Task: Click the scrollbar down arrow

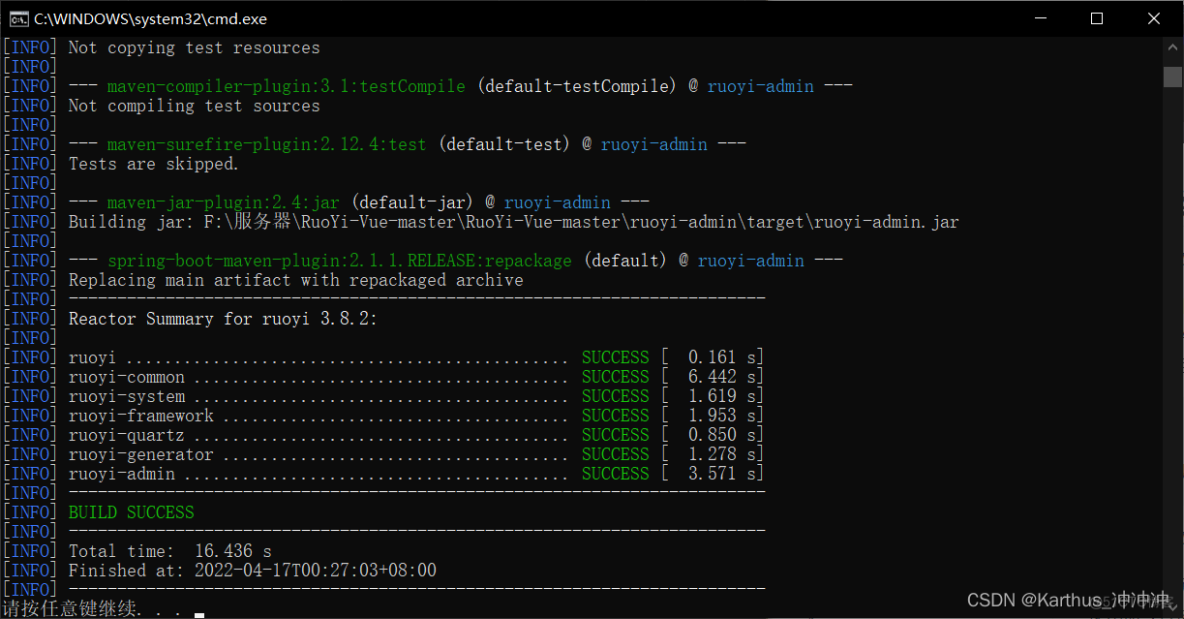Action: 1173,606
